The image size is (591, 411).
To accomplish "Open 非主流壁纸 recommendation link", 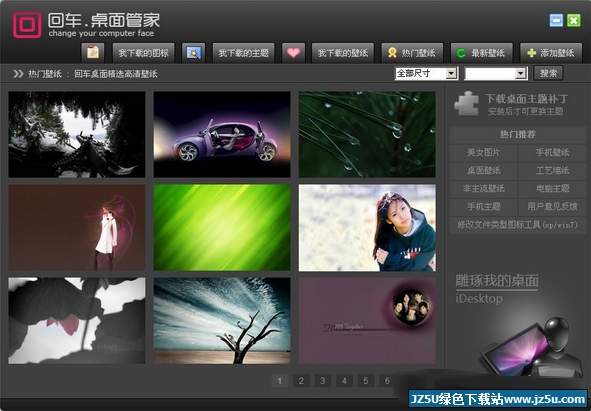I will point(484,188).
